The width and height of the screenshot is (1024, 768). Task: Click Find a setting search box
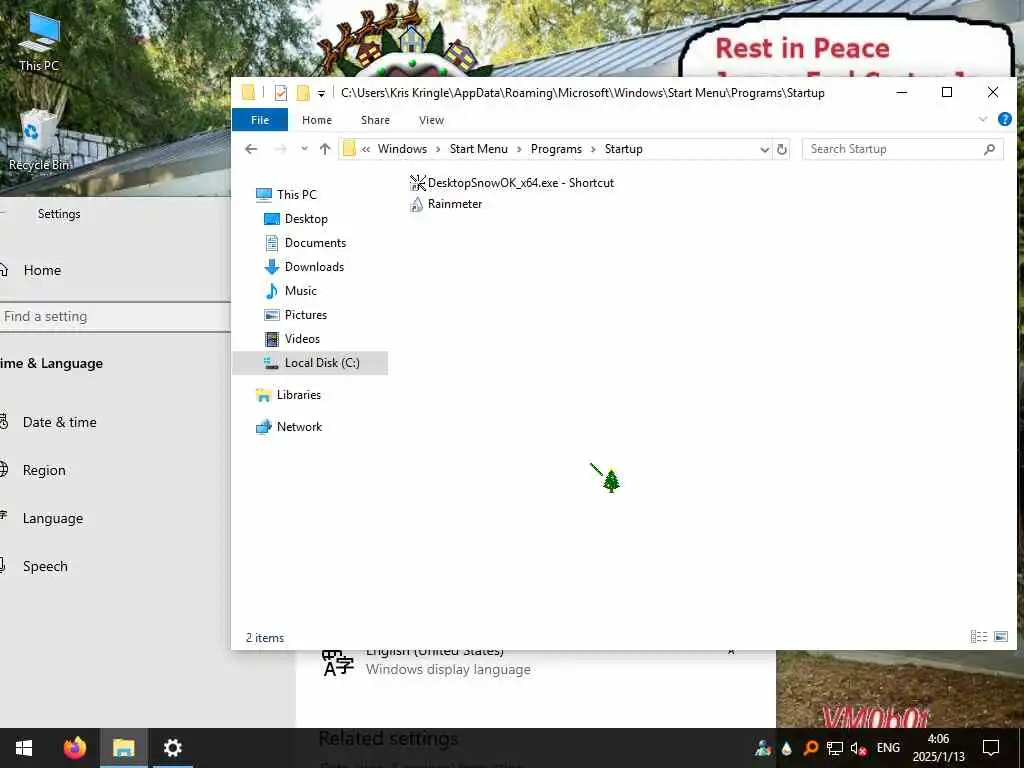pyautogui.click(x=115, y=317)
